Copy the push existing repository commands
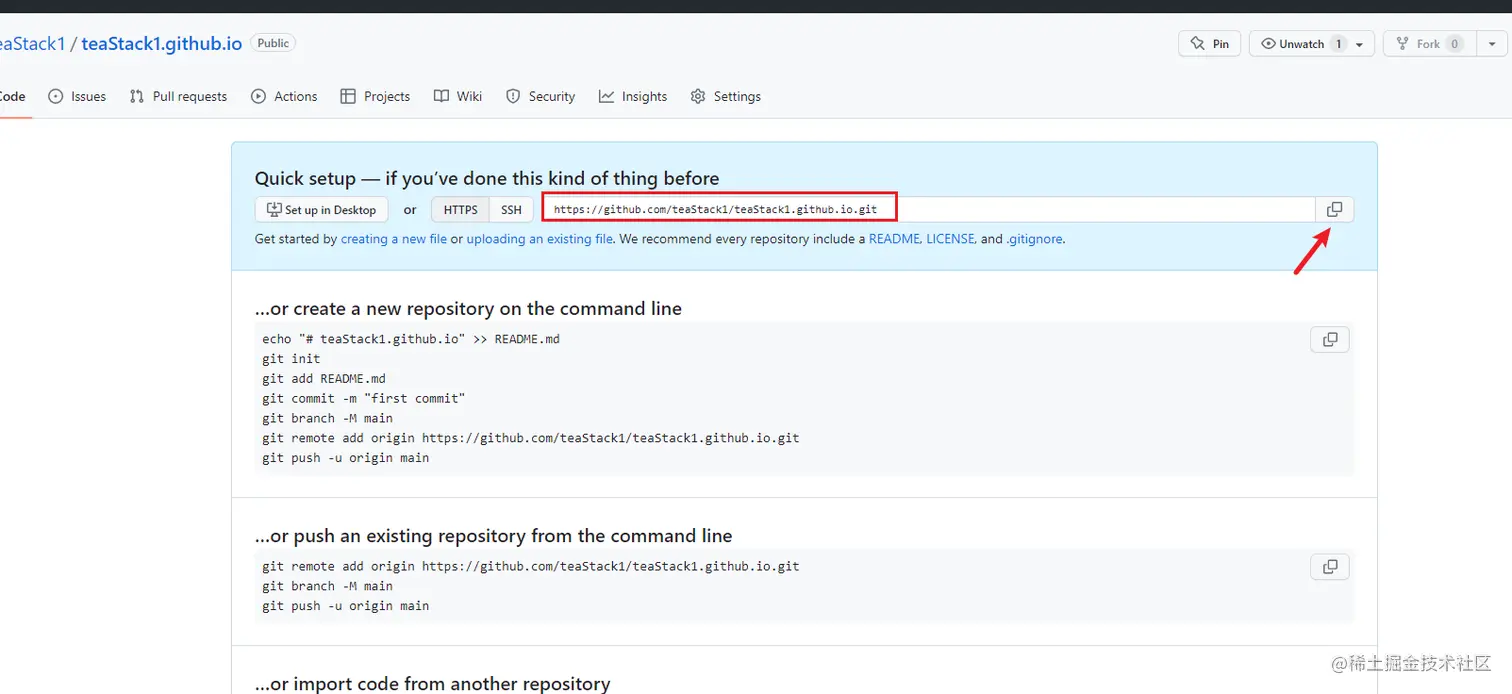Image resolution: width=1512 pixels, height=694 pixels. [x=1330, y=567]
